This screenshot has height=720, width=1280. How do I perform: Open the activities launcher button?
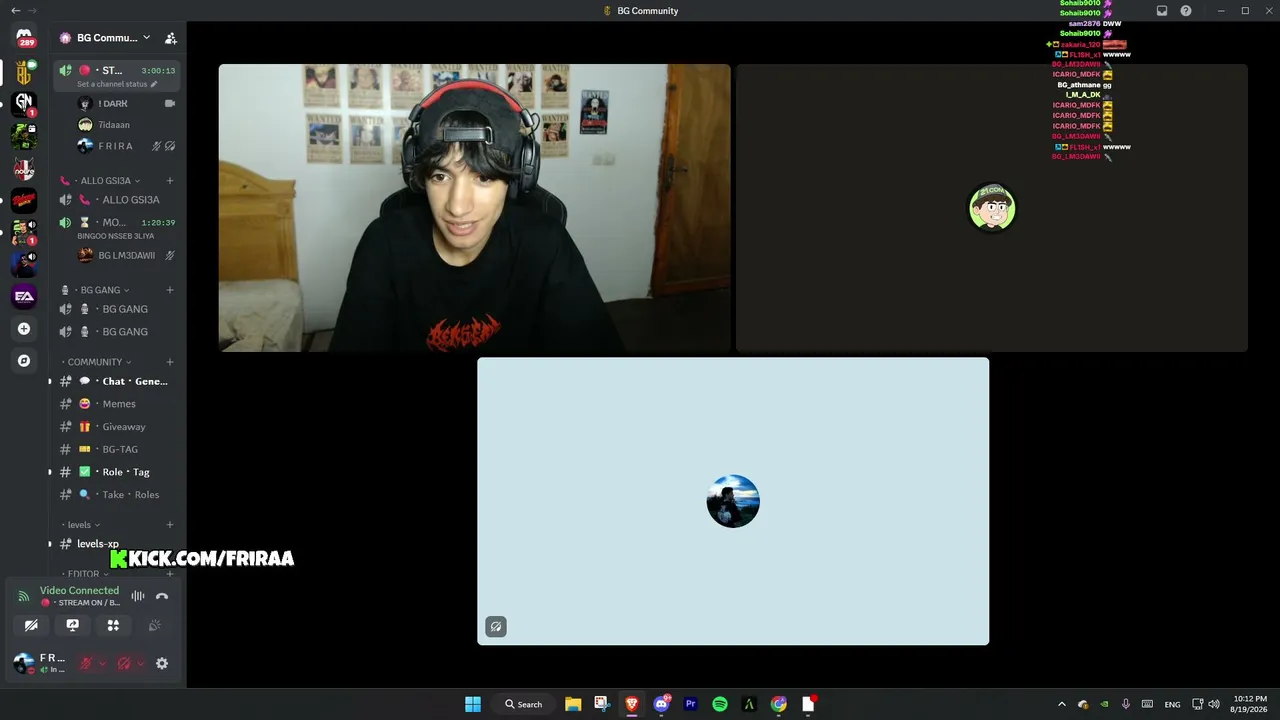113,625
